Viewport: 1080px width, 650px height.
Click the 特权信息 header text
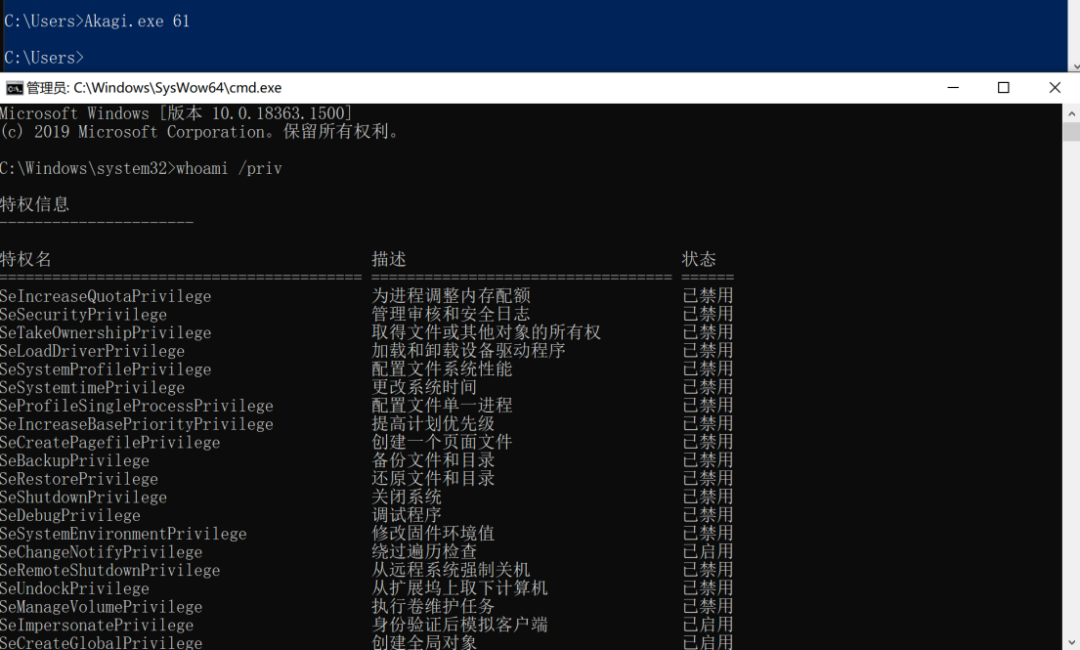(35, 203)
